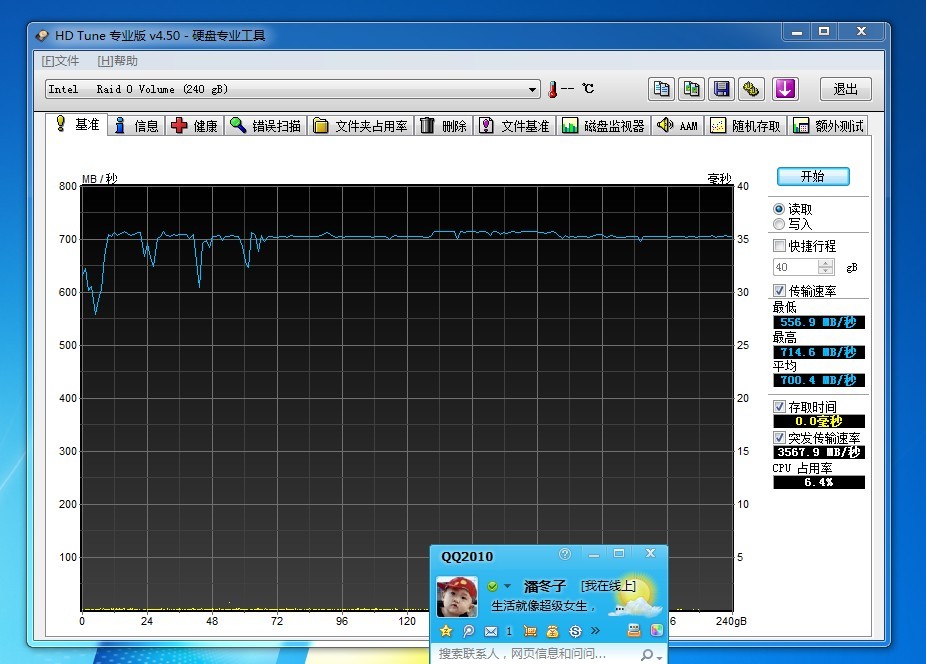Click the CPU usage value 6.4%

pos(819,483)
